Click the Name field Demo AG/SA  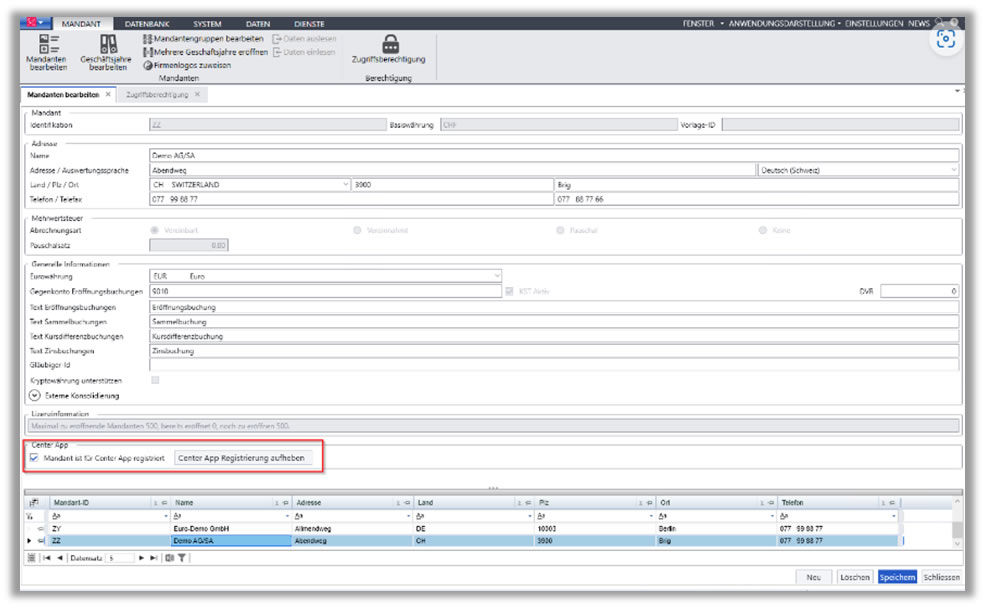pyautogui.click(x=554, y=155)
